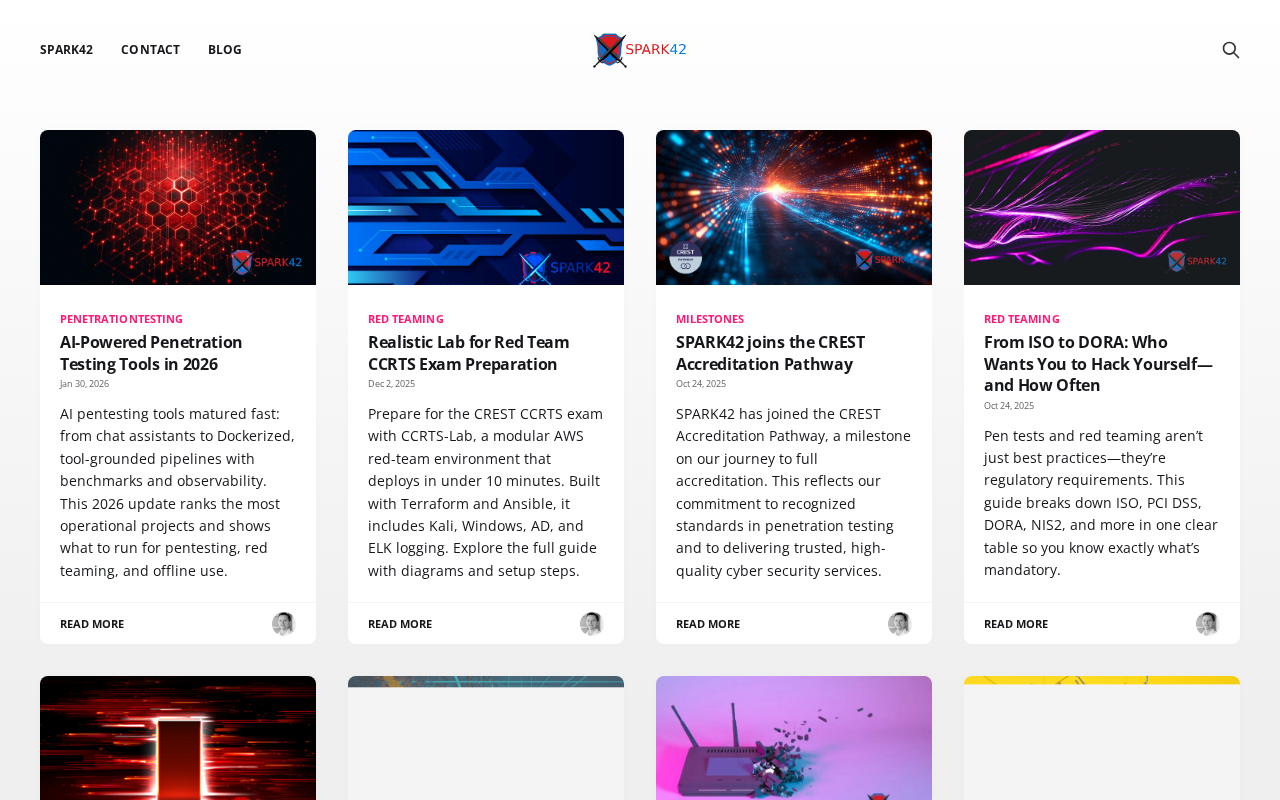Read more about AI-Powered Penetration Testing Tools
Image resolution: width=1280 pixels, height=800 pixels.
(x=92, y=624)
